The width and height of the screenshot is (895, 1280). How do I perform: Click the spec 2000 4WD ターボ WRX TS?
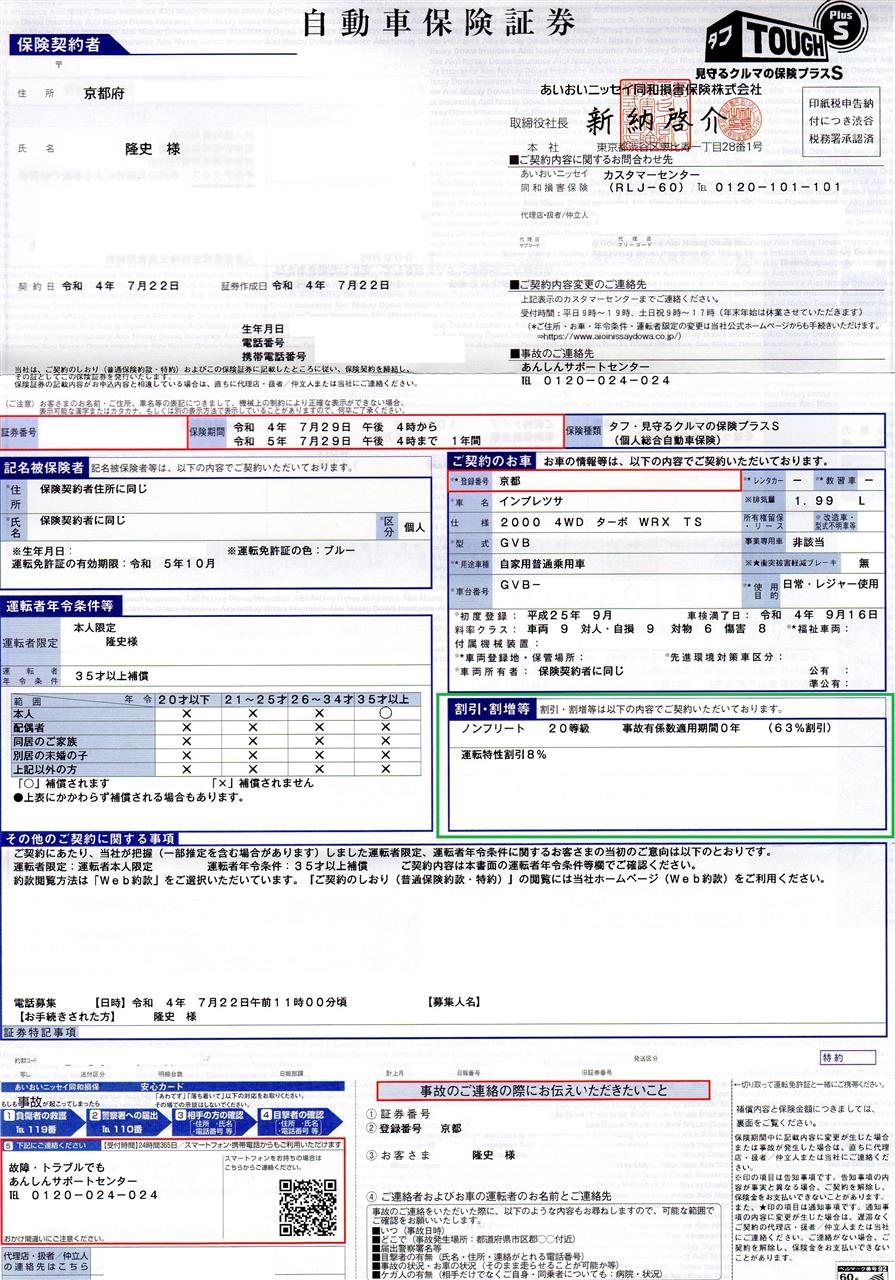click(601, 523)
